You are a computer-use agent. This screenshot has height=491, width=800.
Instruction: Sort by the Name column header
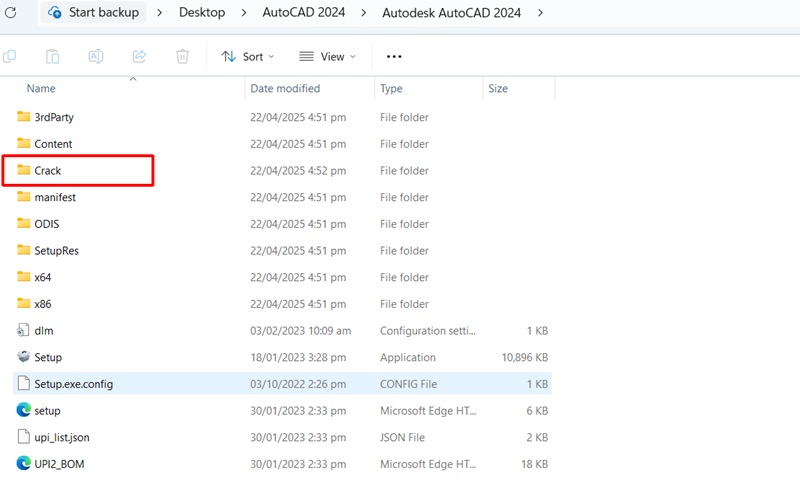(x=41, y=88)
